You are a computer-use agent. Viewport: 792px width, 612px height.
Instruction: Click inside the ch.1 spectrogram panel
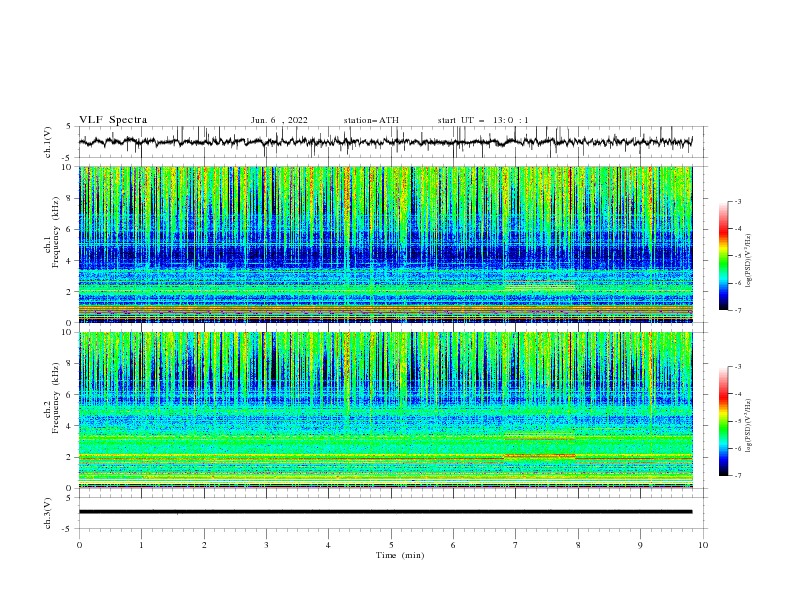point(385,244)
